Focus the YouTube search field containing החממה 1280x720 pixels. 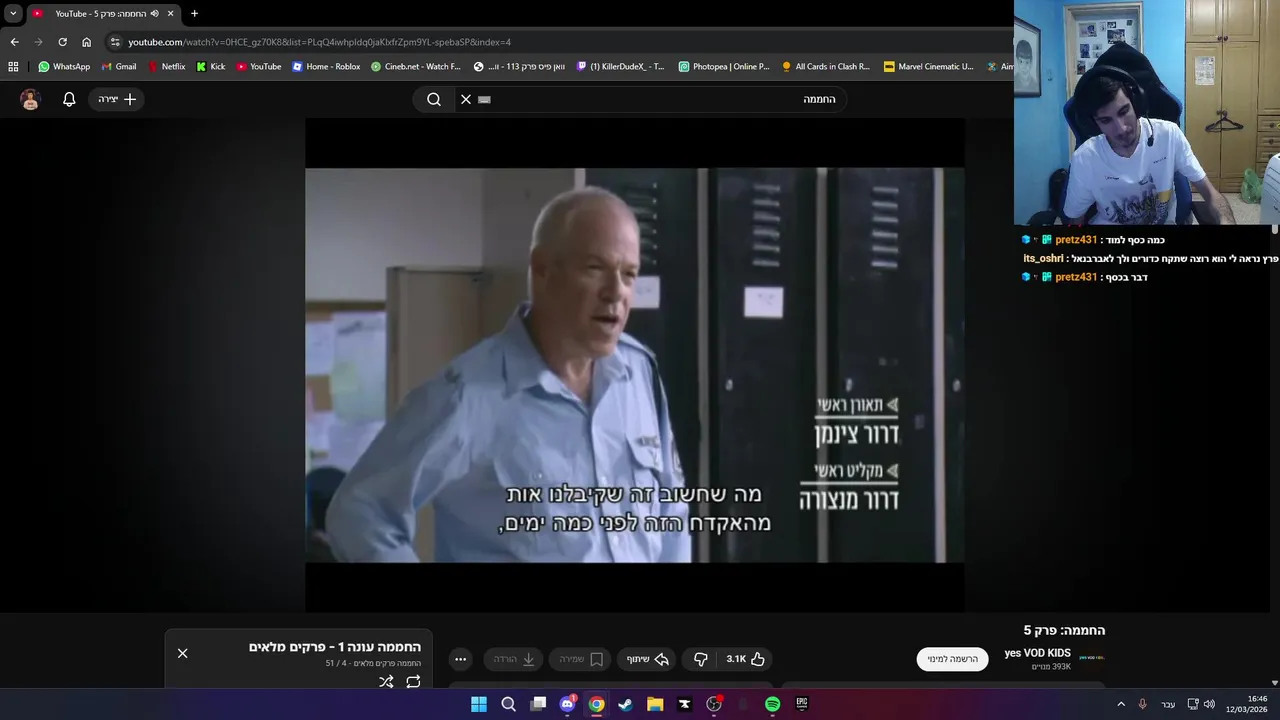point(660,99)
